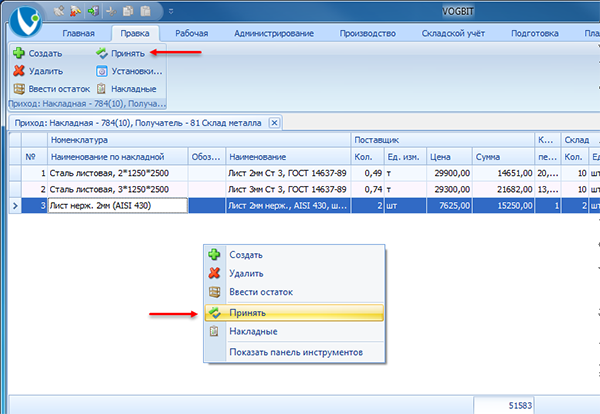Viewport: 600px width, 414px height.
Task: Click Установки icon in the ribbon
Action: click(x=101, y=71)
